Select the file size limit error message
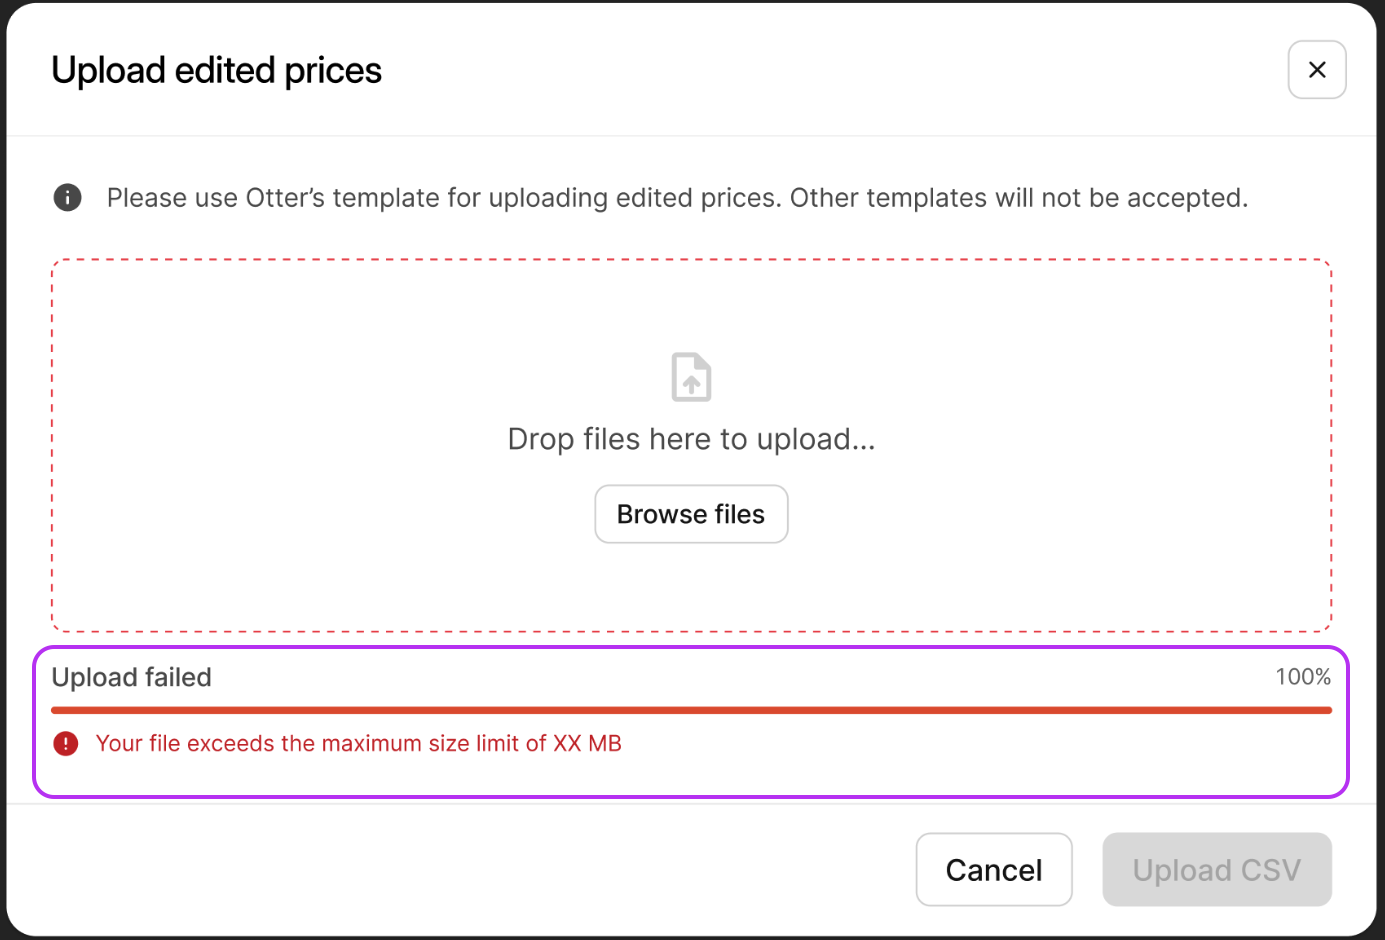This screenshot has height=940, width=1385. [x=358, y=743]
